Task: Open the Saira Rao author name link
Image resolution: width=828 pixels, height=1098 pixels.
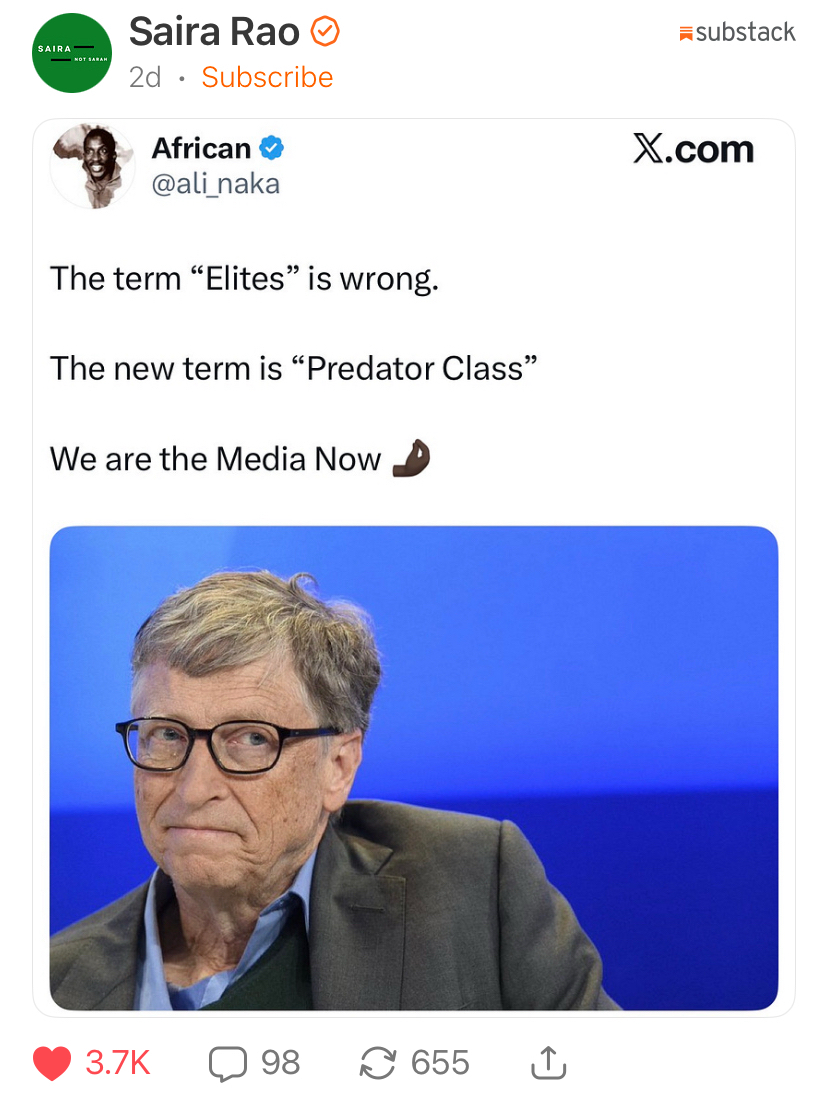Action: pyautogui.click(x=214, y=33)
